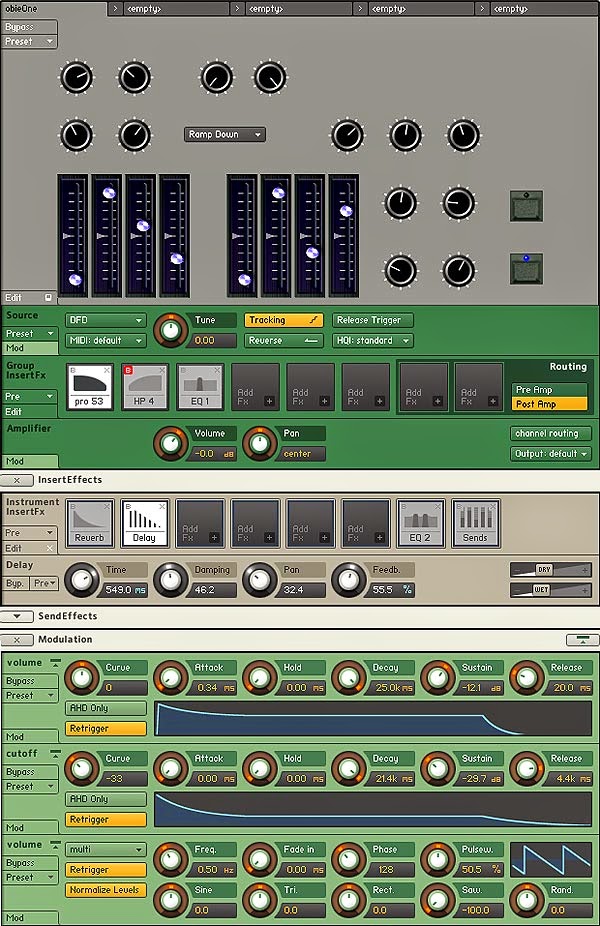This screenshot has height=926, width=600.
Task: Switch to the obieOne tab
Action: (x=53, y=8)
